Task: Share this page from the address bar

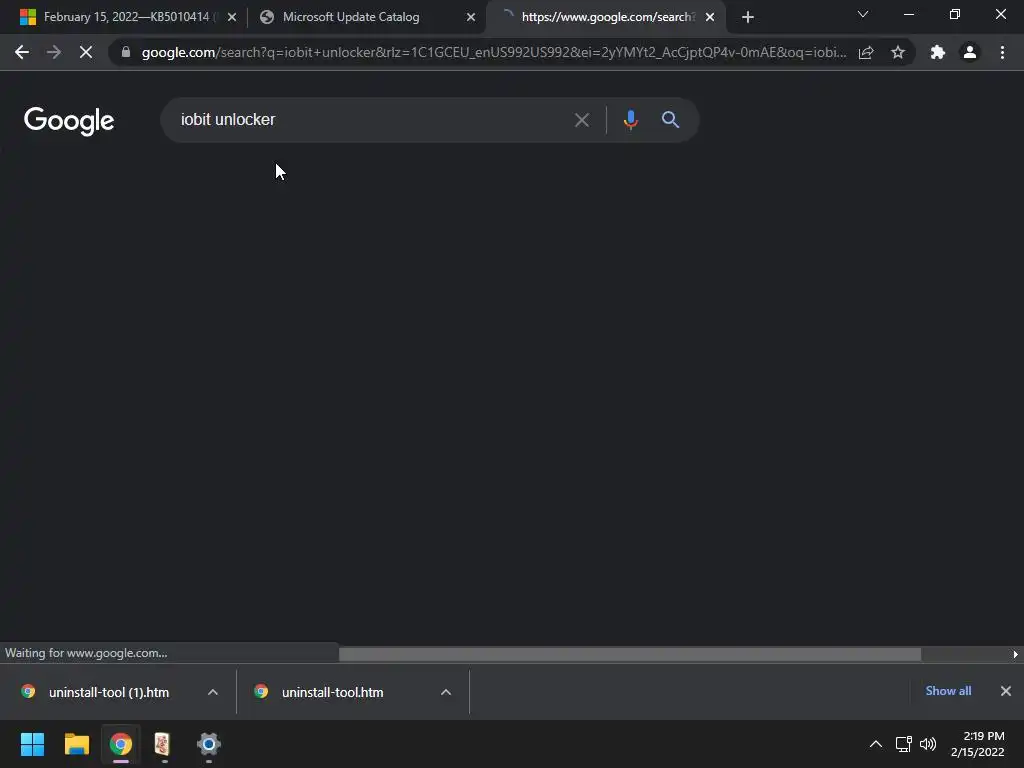Action: [866, 52]
